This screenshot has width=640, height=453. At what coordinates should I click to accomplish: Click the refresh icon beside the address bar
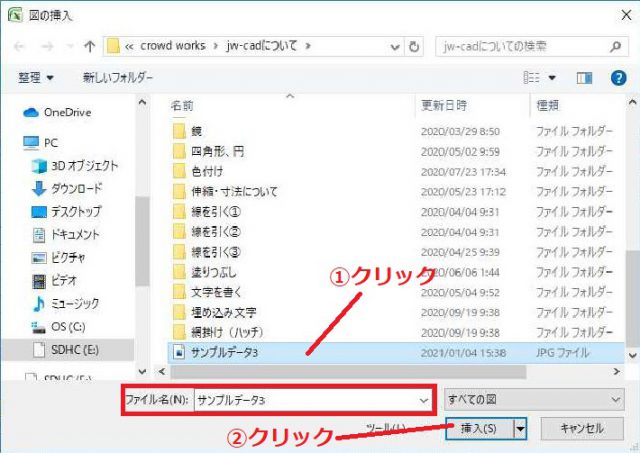coord(416,46)
